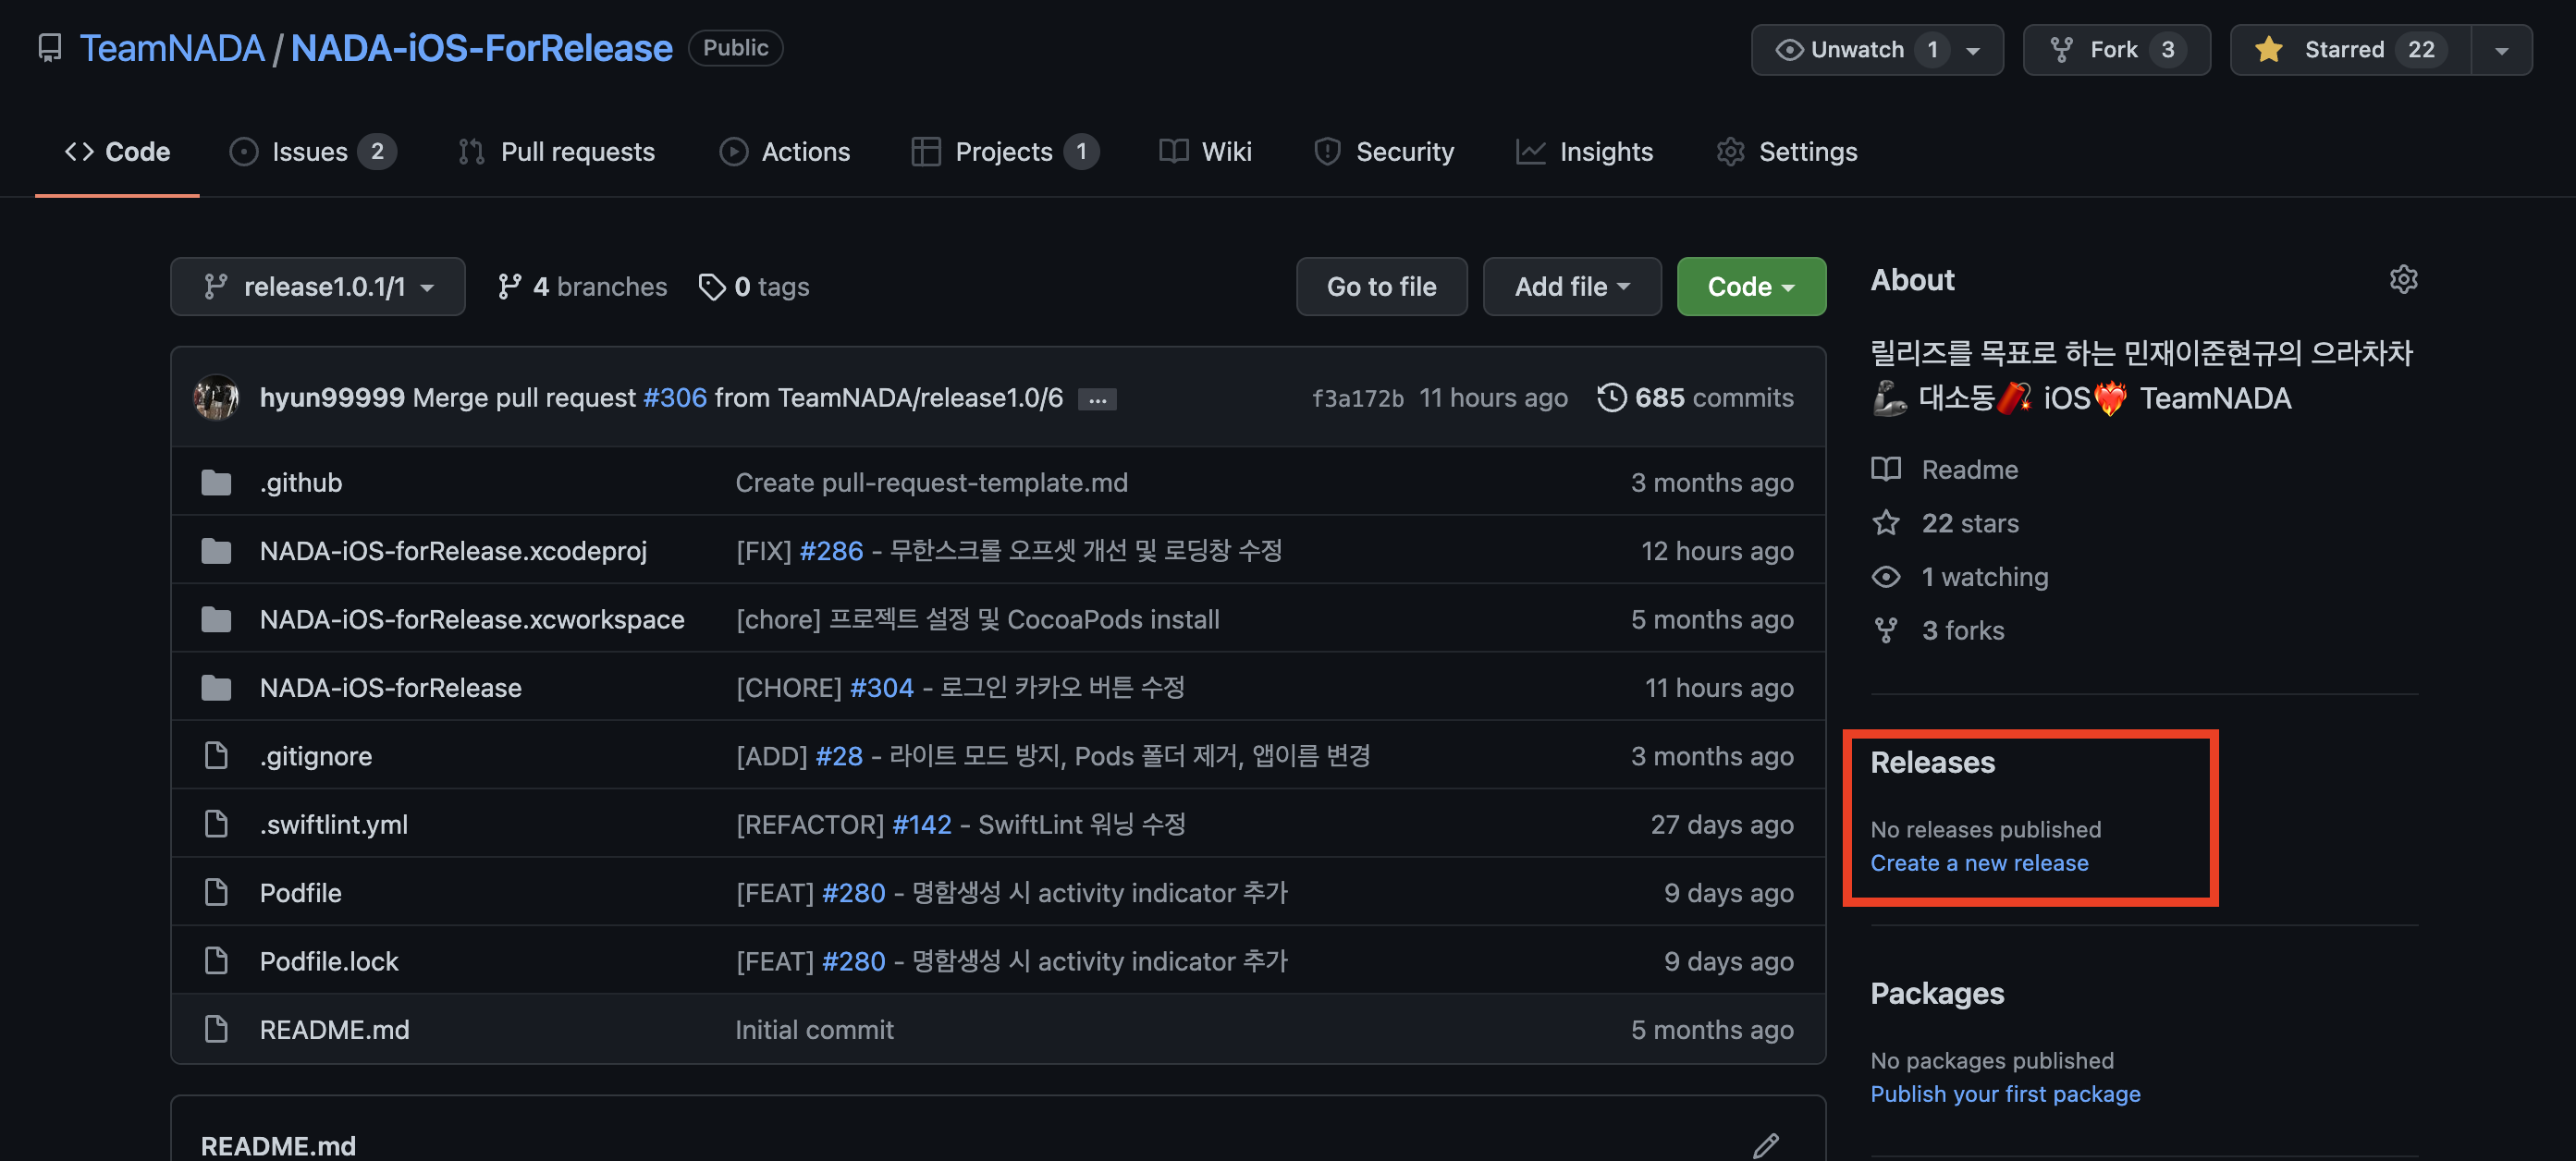Click the About section gear icon
This screenshot has width=2576, height=1161.
pyautogui.click(x=2403, y=280)
